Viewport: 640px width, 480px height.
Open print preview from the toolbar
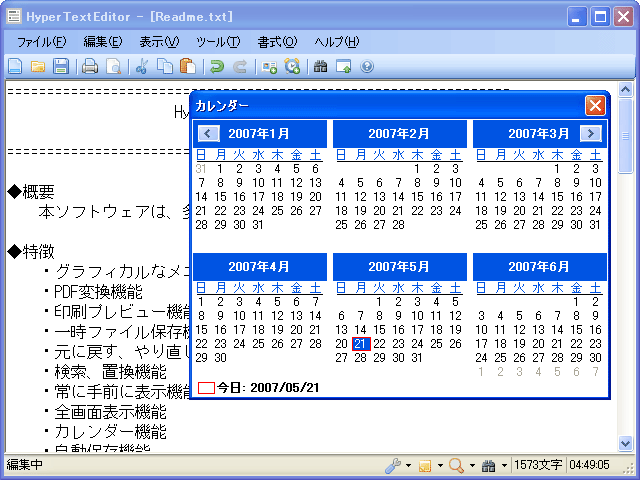114,67
